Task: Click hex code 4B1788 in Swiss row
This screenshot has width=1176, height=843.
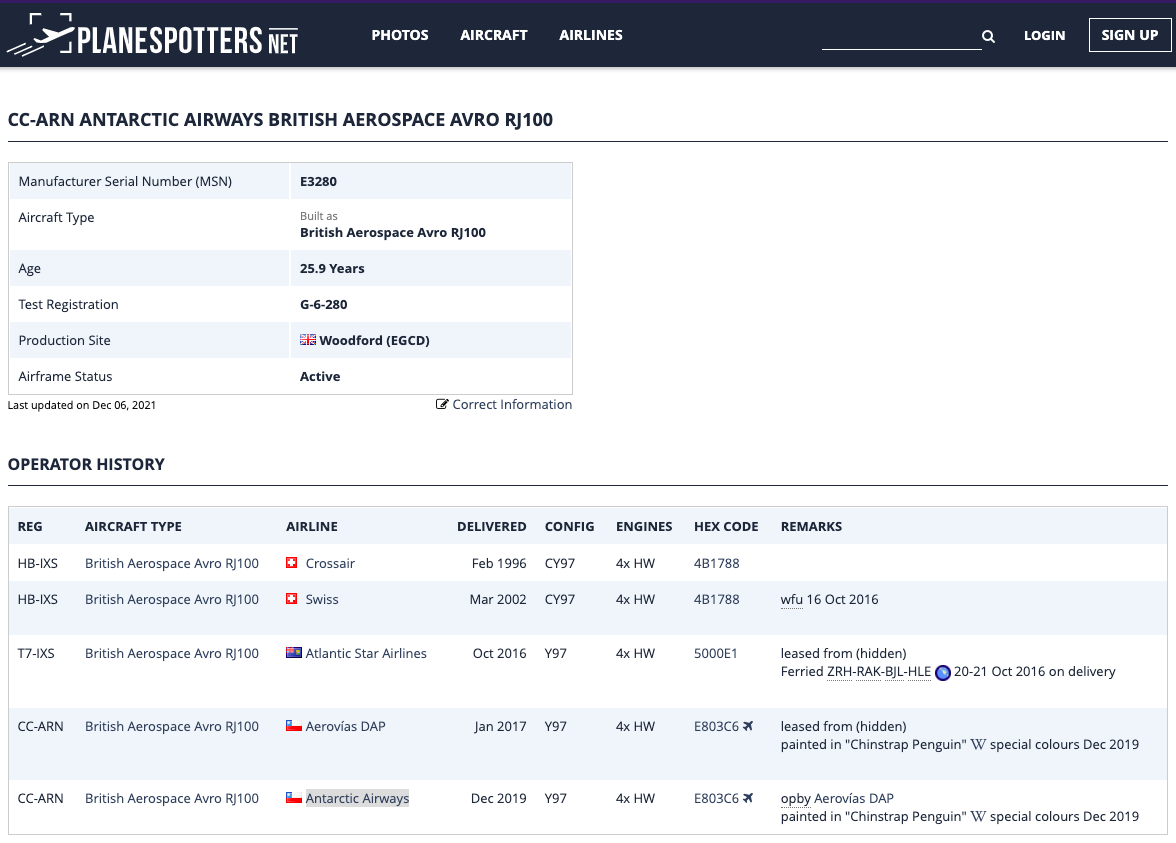Action: pos(716,599)
